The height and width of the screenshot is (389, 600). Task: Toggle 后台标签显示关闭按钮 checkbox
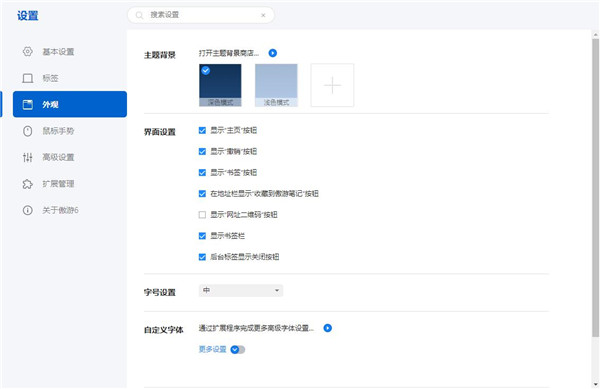(x=202, y=257)
